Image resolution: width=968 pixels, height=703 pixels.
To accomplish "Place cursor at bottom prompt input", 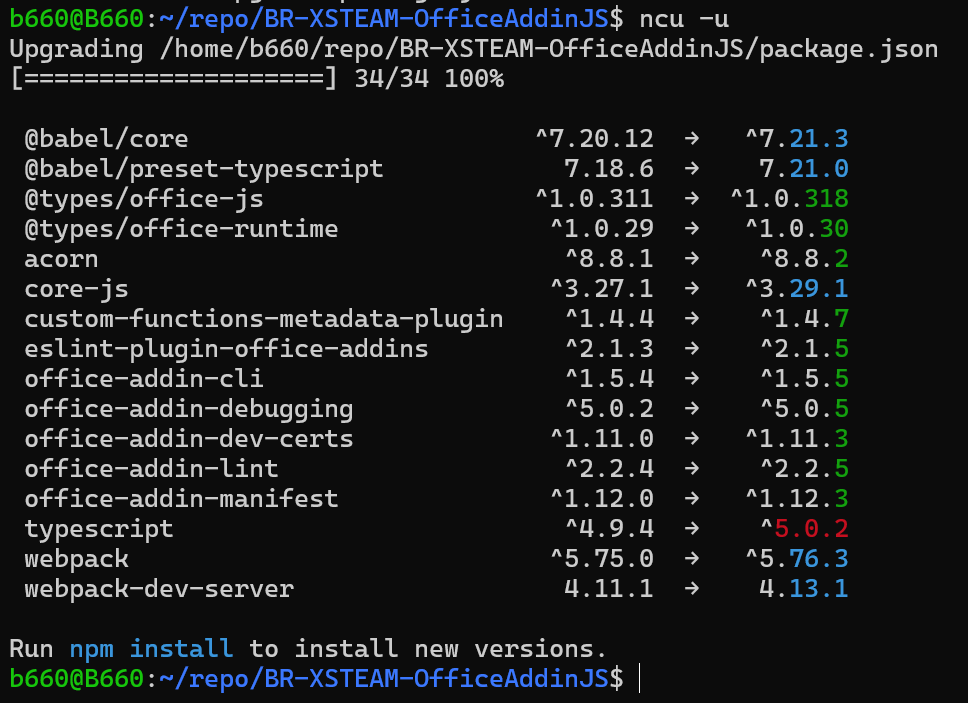I will [x=640, y=679].
